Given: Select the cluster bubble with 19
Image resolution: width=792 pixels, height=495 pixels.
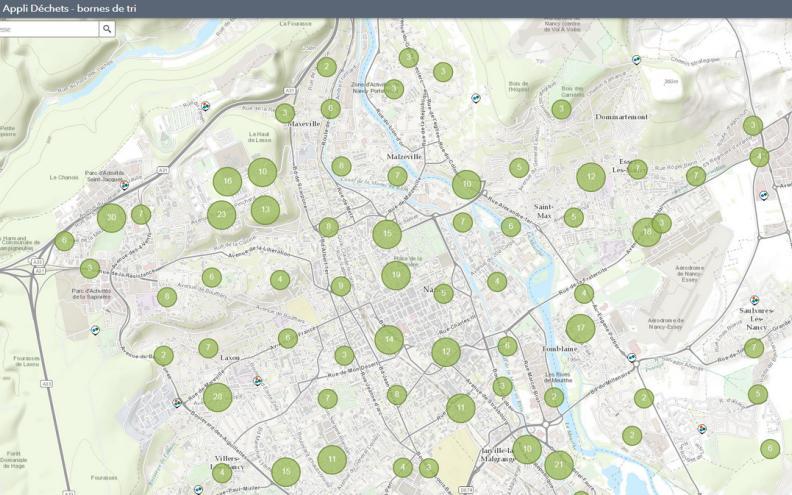Looking at the screenshot, I should point(396,275).
